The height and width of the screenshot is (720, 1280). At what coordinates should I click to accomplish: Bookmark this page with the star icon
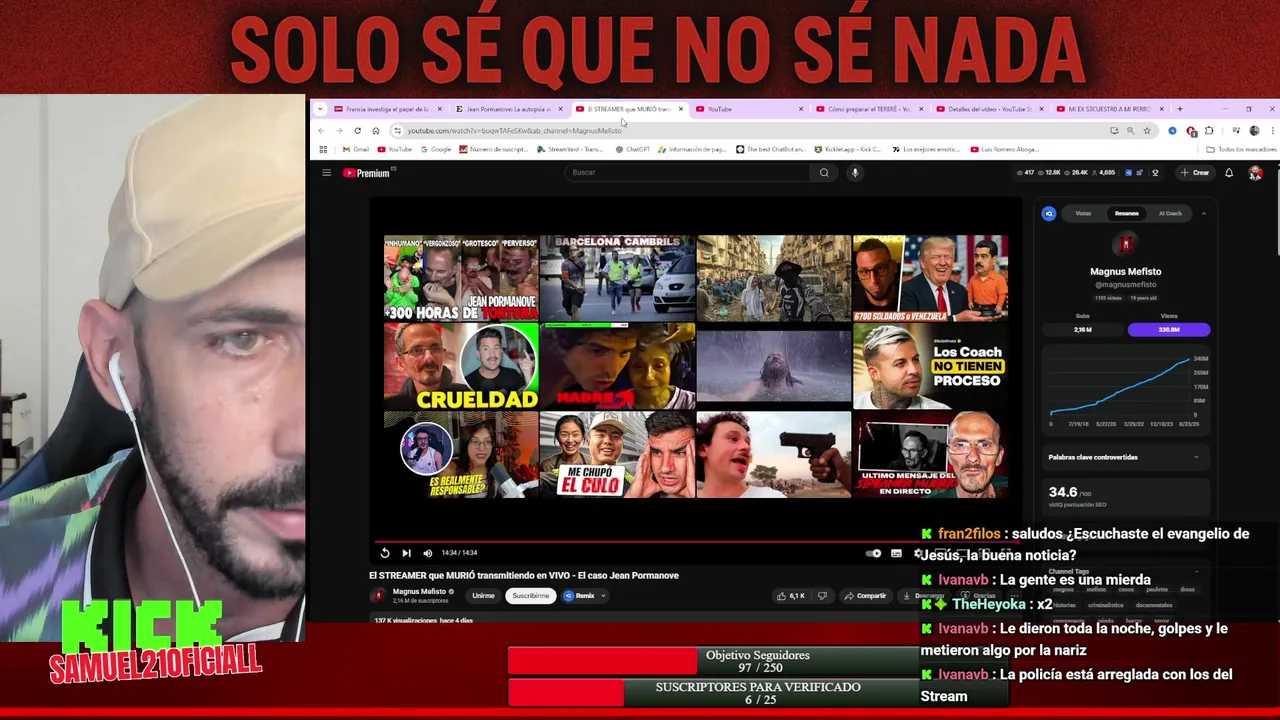1147,131
